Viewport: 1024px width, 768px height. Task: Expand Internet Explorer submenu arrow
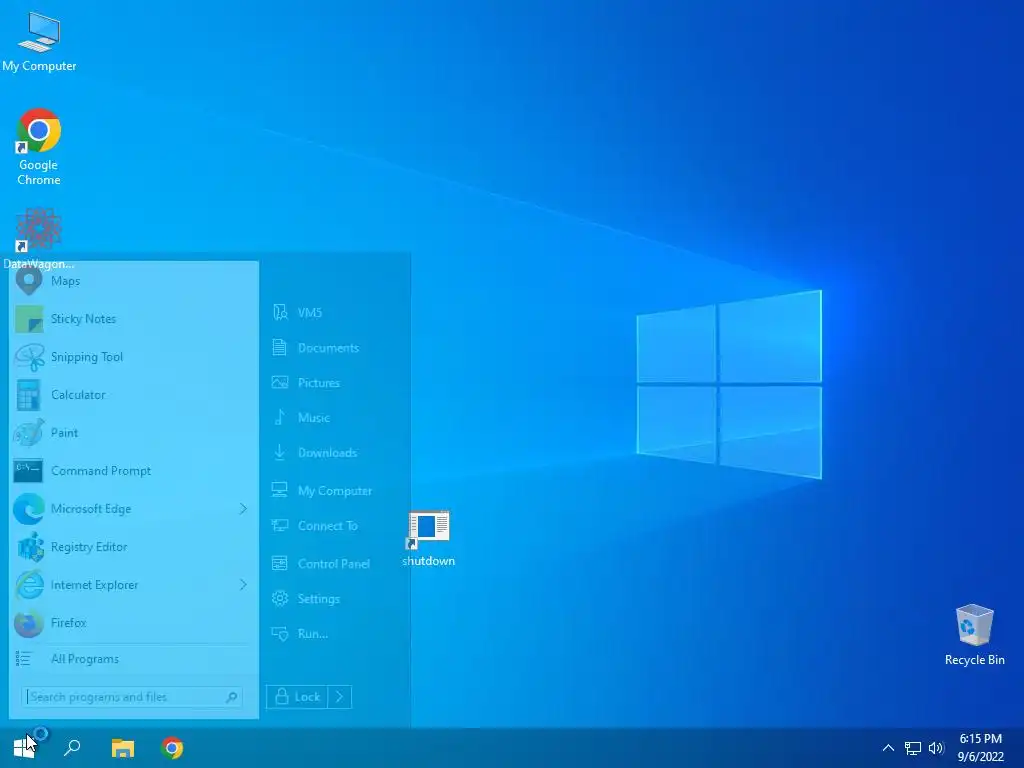243,584
